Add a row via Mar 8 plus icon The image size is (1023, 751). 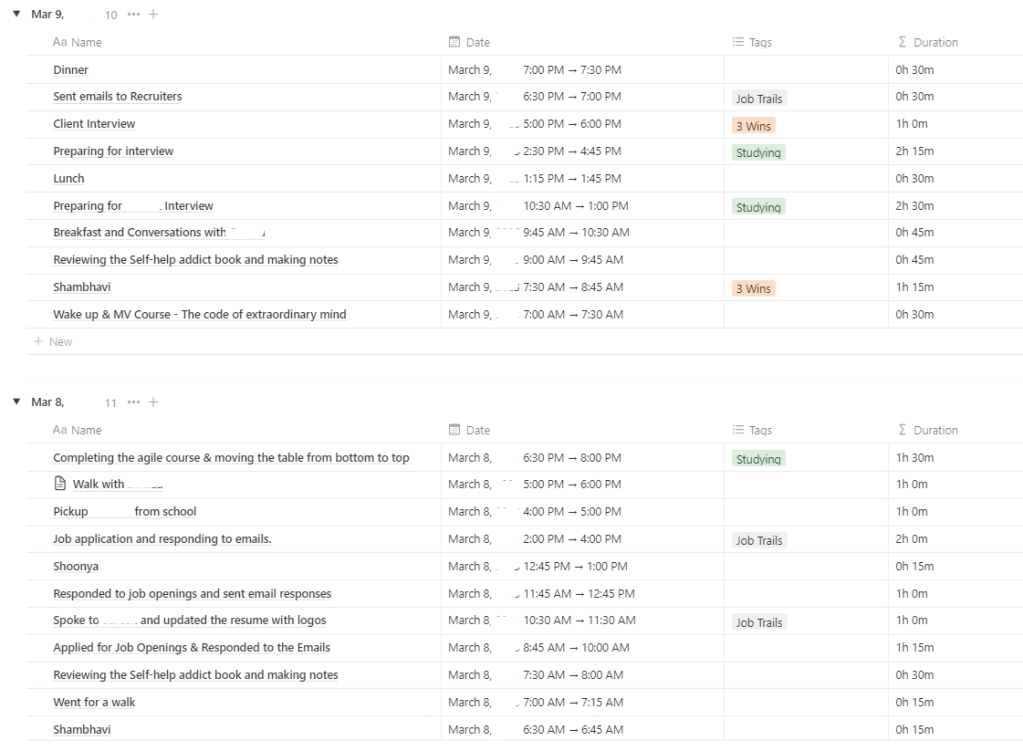[153, 402]
